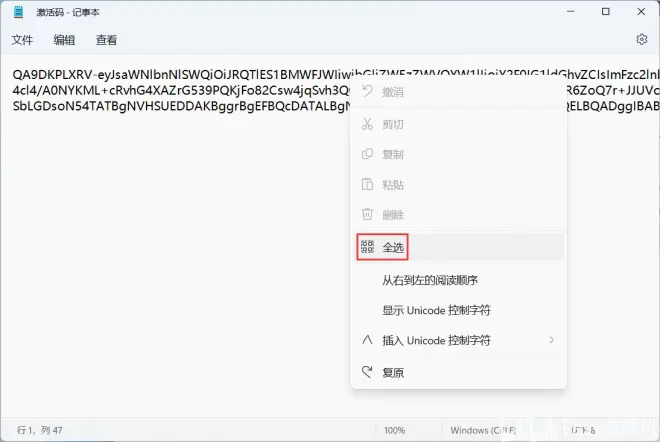Choose 全选 from the context menu

tap(458, 247)
